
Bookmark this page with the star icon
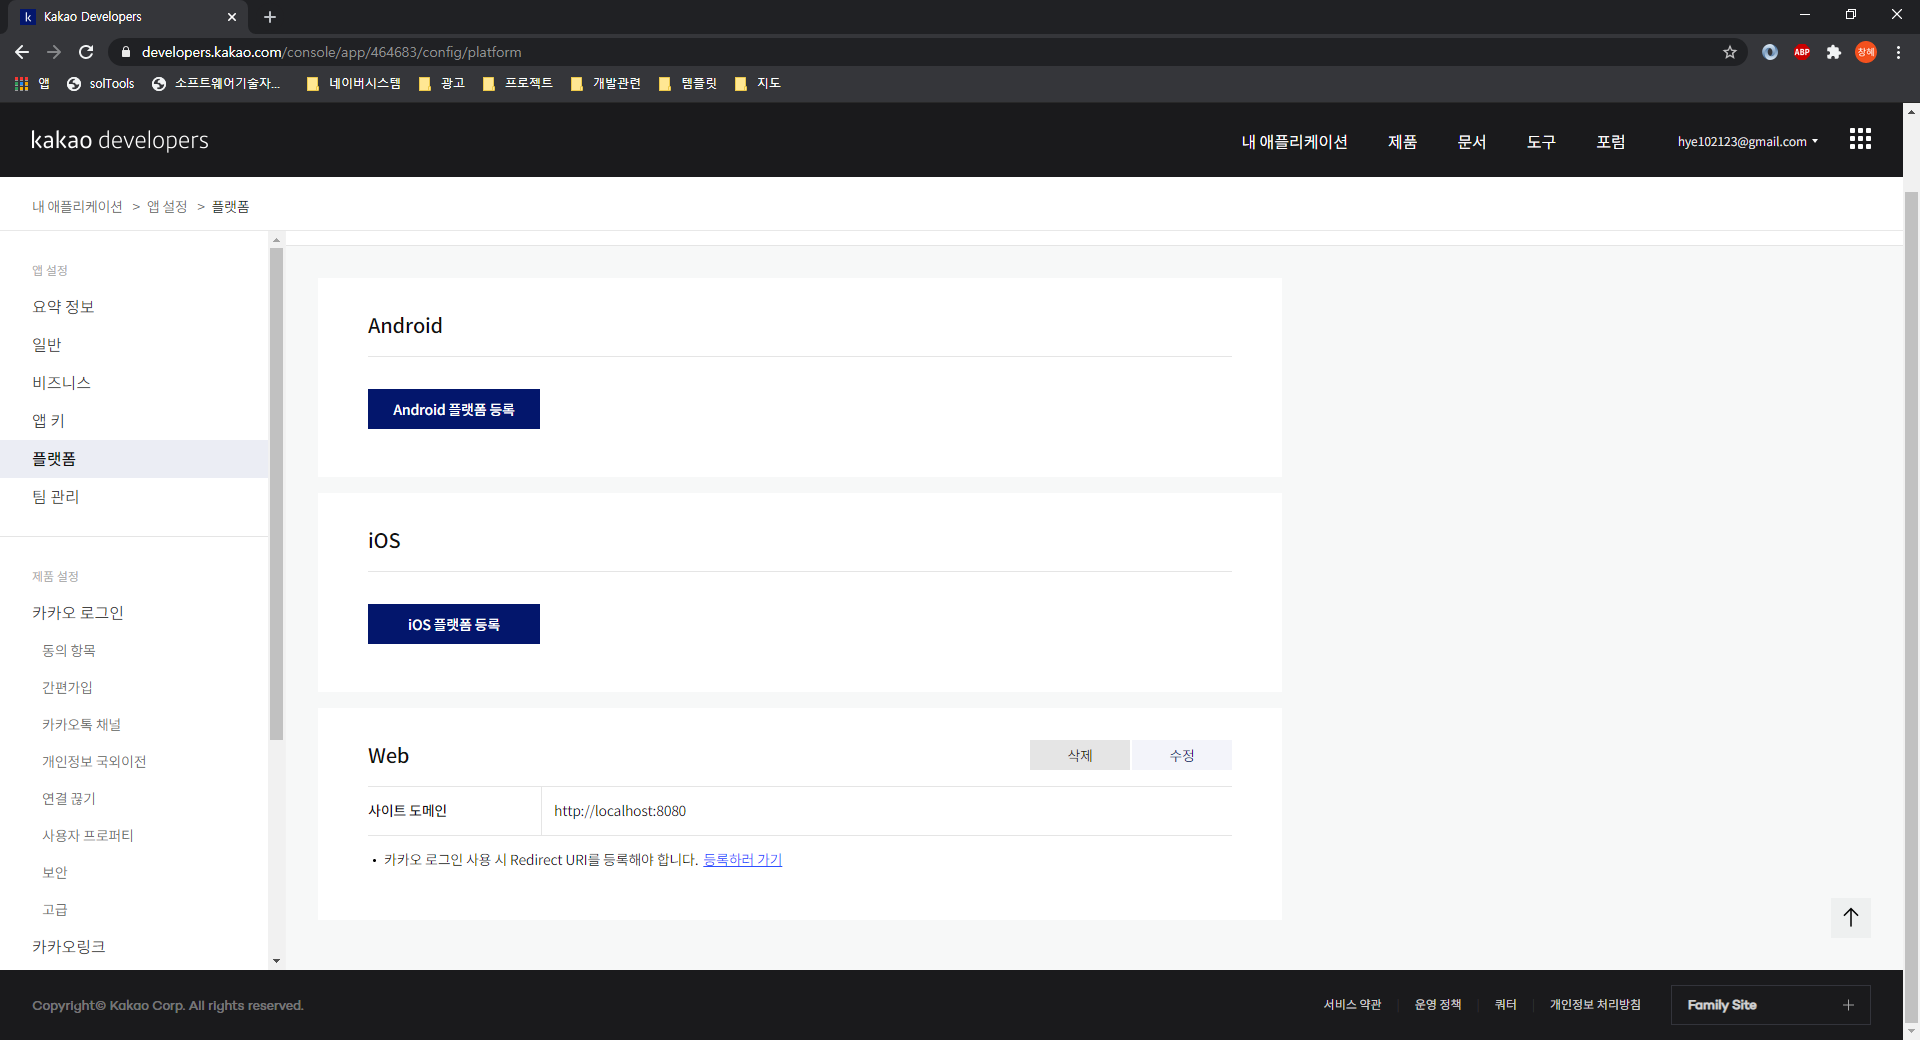coord(1730,52)
